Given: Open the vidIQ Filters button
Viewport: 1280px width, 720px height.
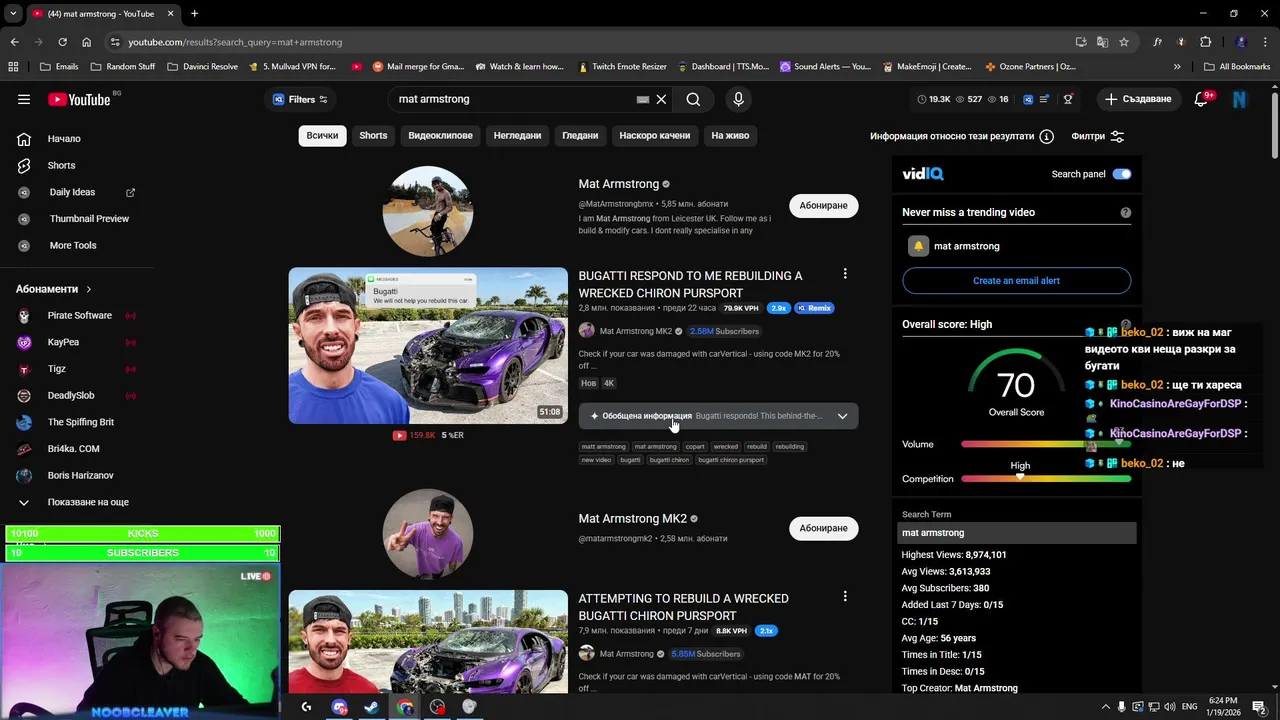Looking at the screenshot, I should click(x=300, y=99).
